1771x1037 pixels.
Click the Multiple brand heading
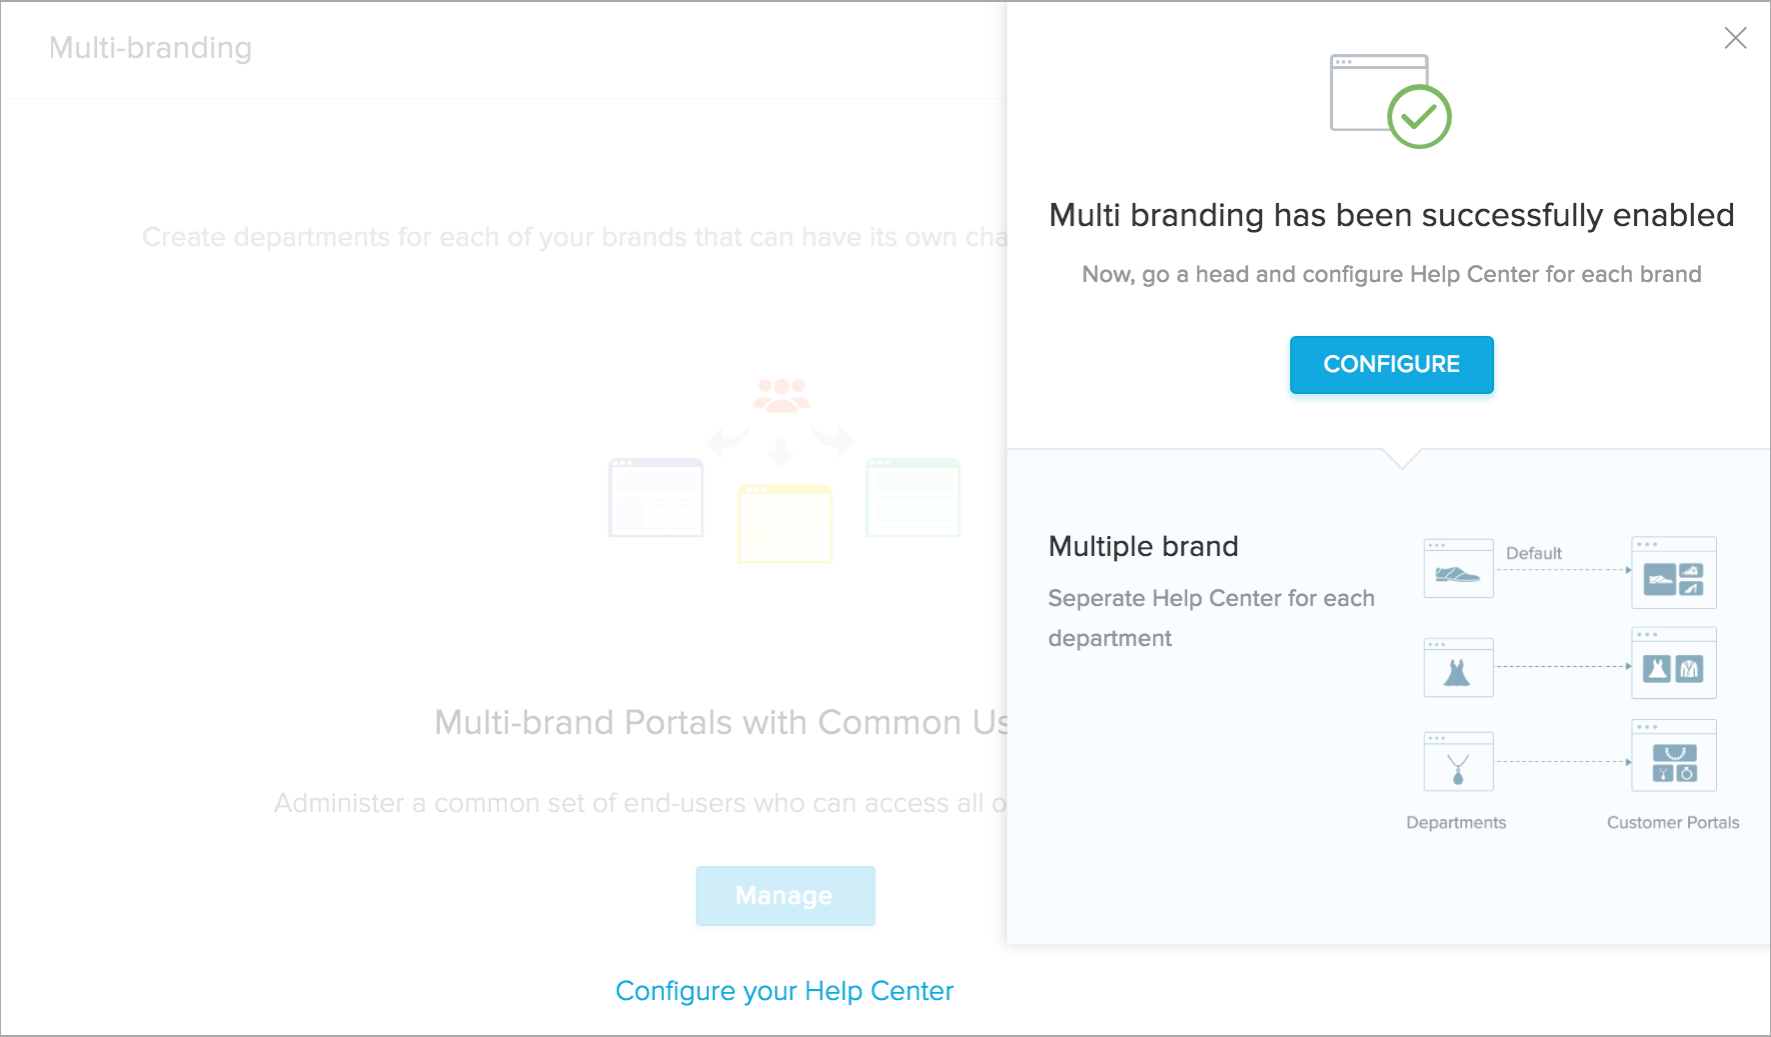1143,546
